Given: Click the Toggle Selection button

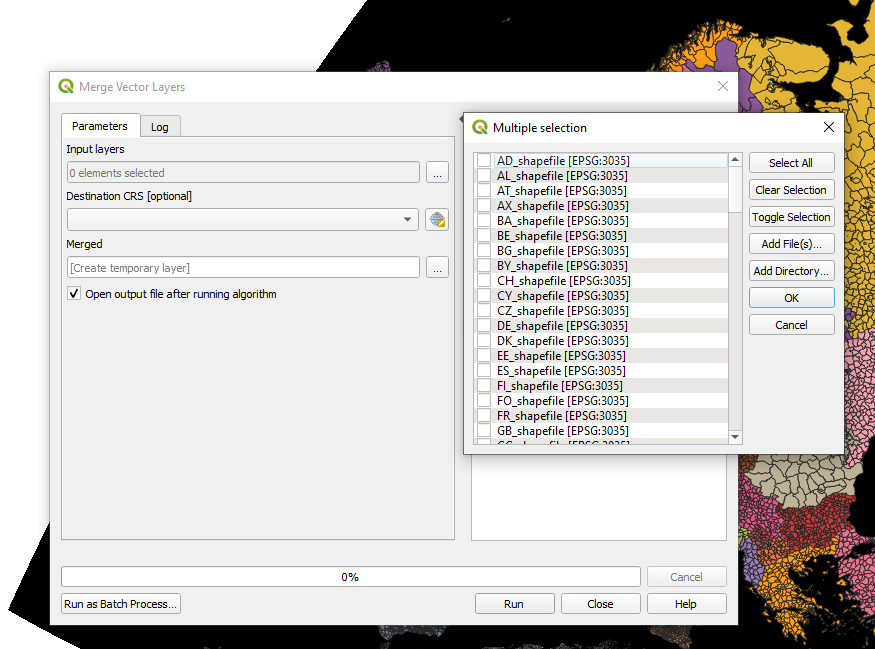Looking at the screenshot, I should pyautogui.click(x=791, y=217).
